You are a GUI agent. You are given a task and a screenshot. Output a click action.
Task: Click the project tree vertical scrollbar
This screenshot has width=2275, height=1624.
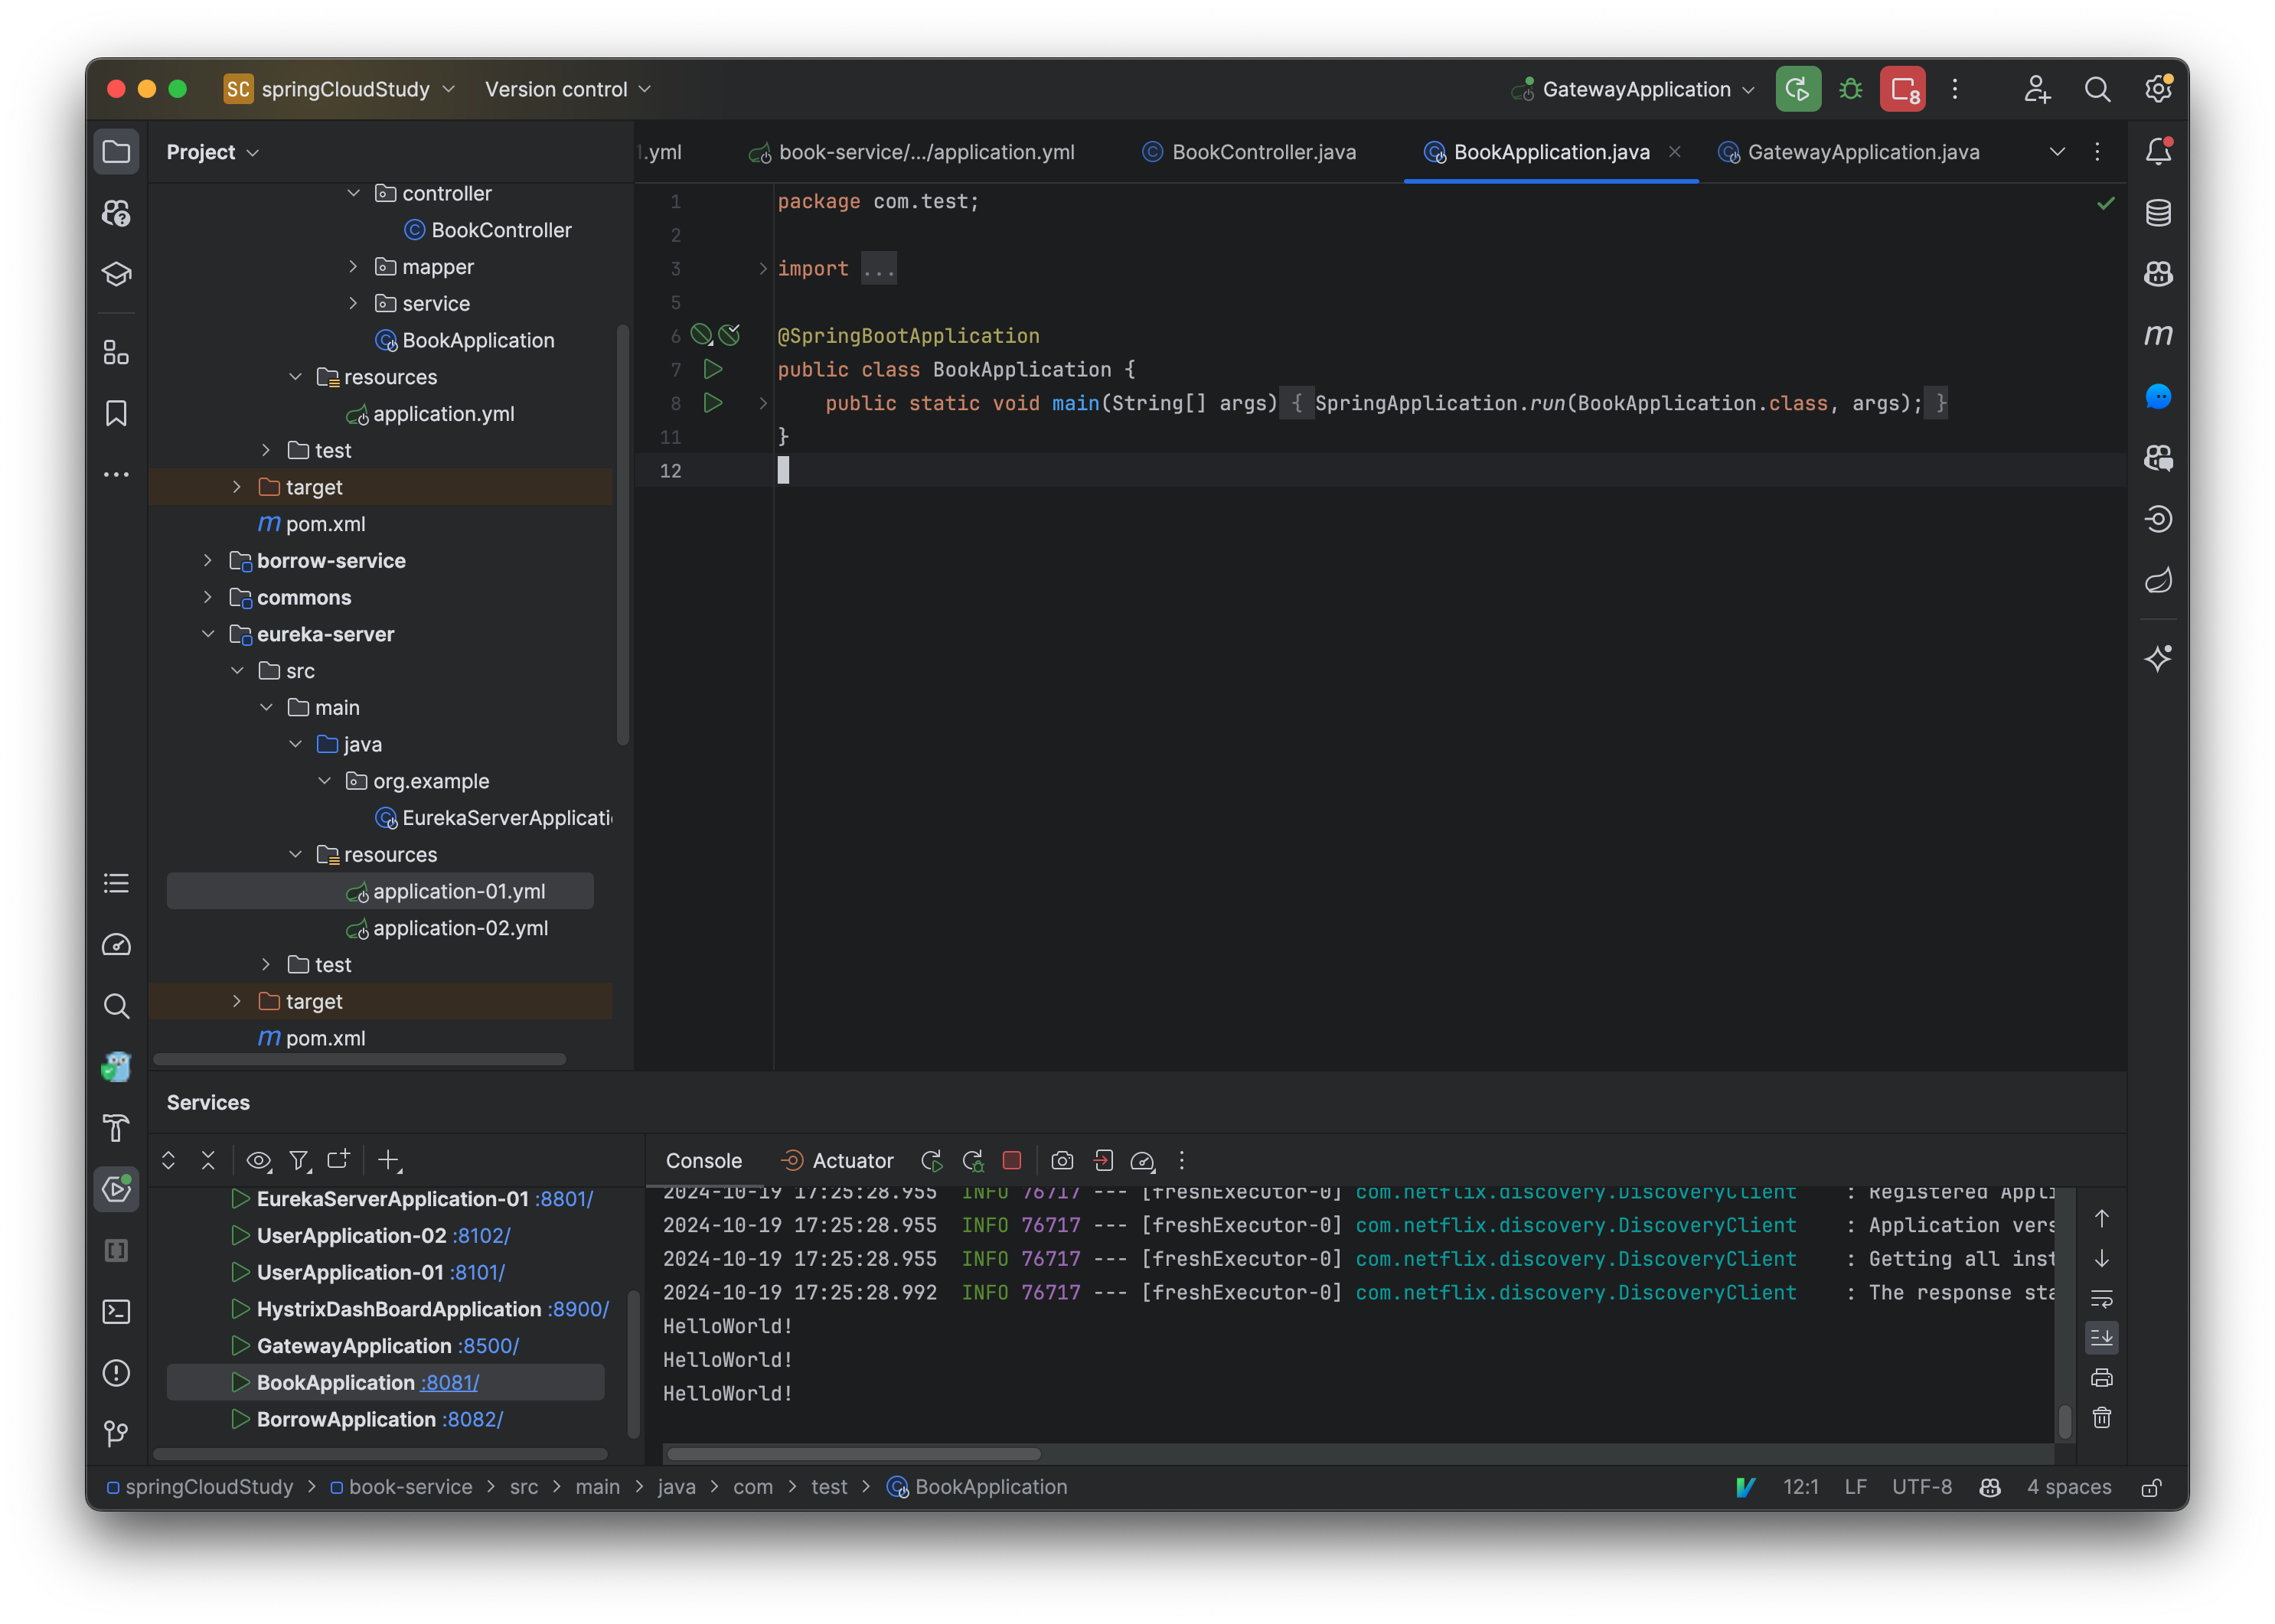pos(623,535)
